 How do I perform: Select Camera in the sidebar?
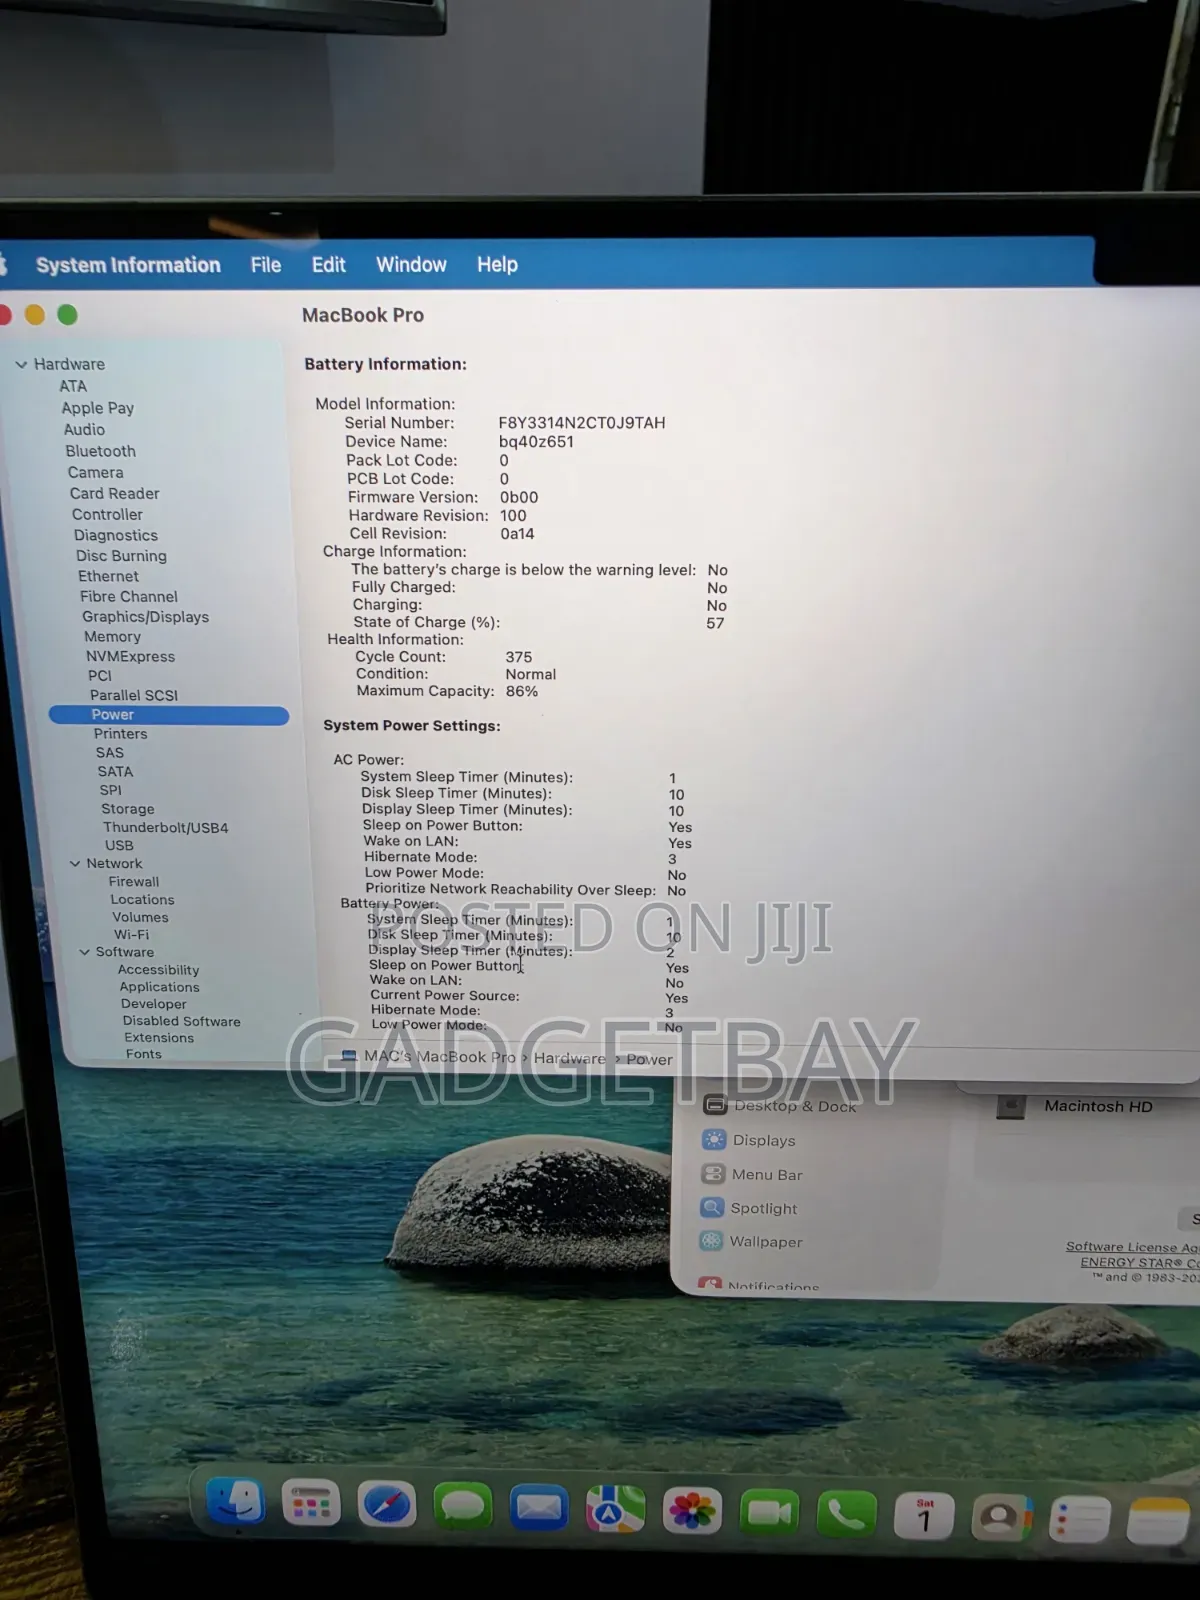95,472
